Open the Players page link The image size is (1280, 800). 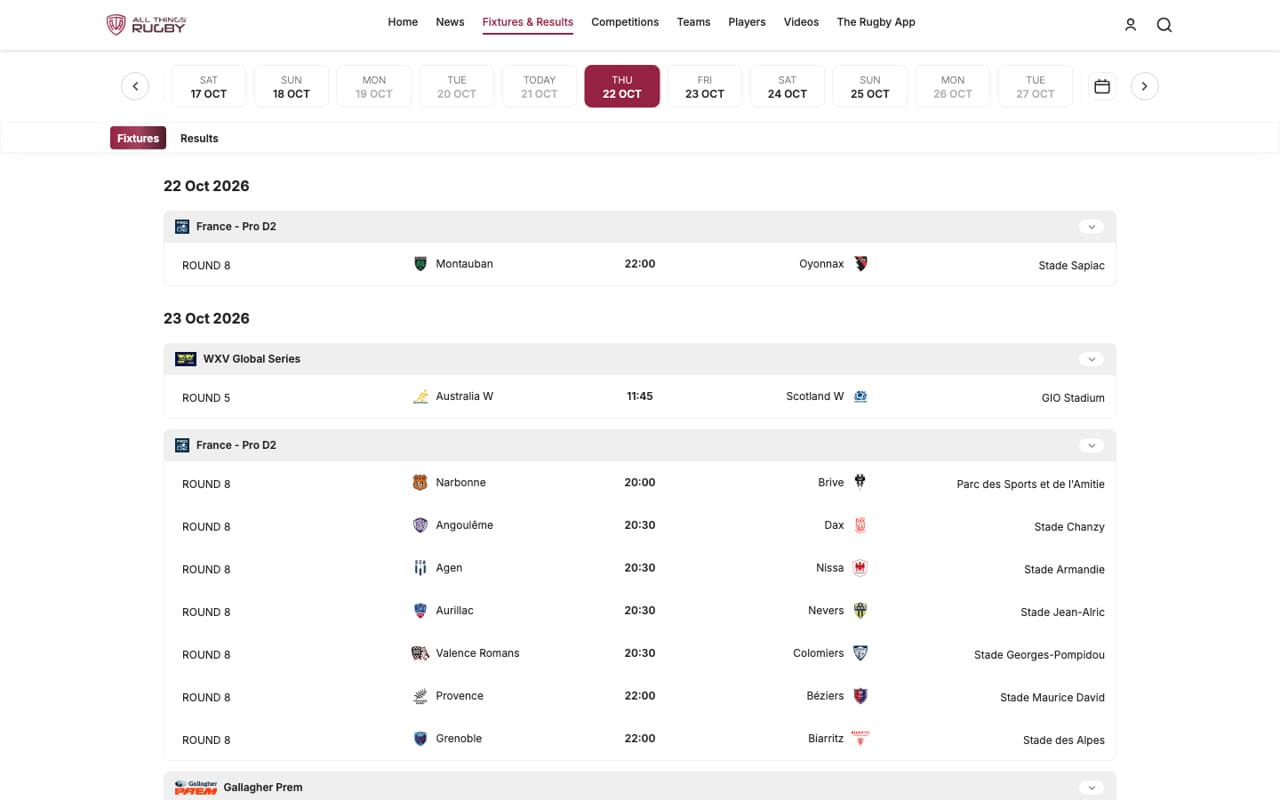747,22
